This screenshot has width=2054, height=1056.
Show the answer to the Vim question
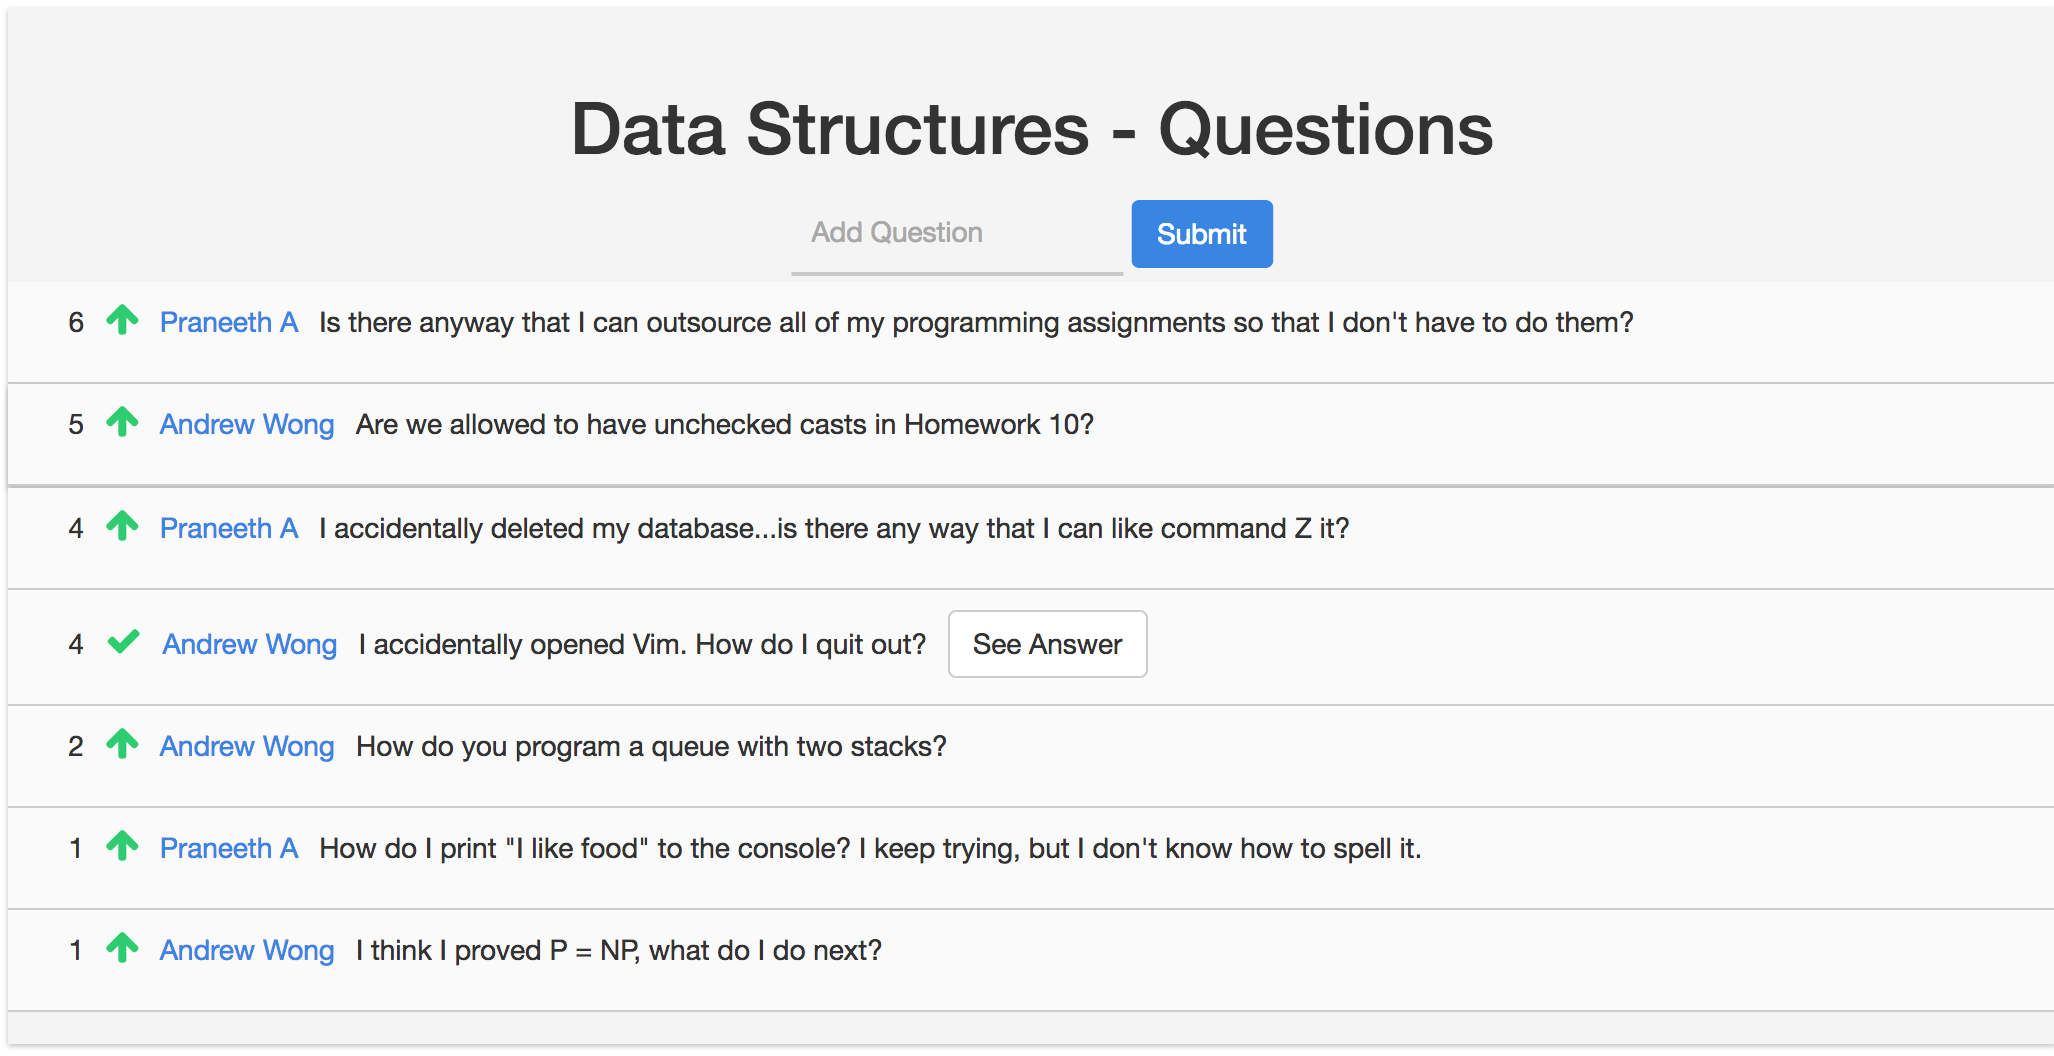[x=1047, y=644]
